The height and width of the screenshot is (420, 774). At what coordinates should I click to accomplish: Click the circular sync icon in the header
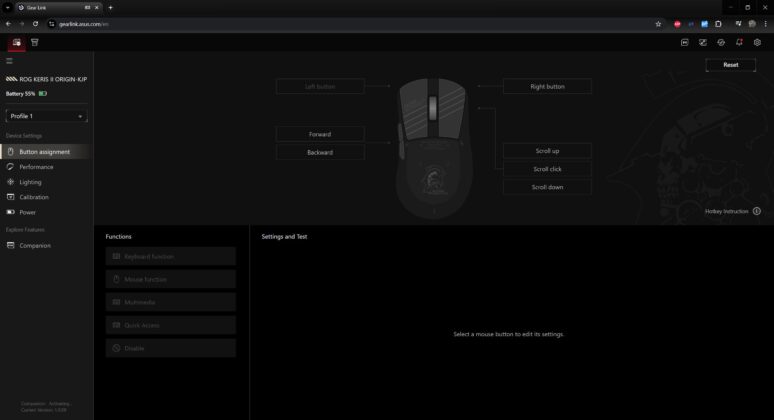[721, 42]
